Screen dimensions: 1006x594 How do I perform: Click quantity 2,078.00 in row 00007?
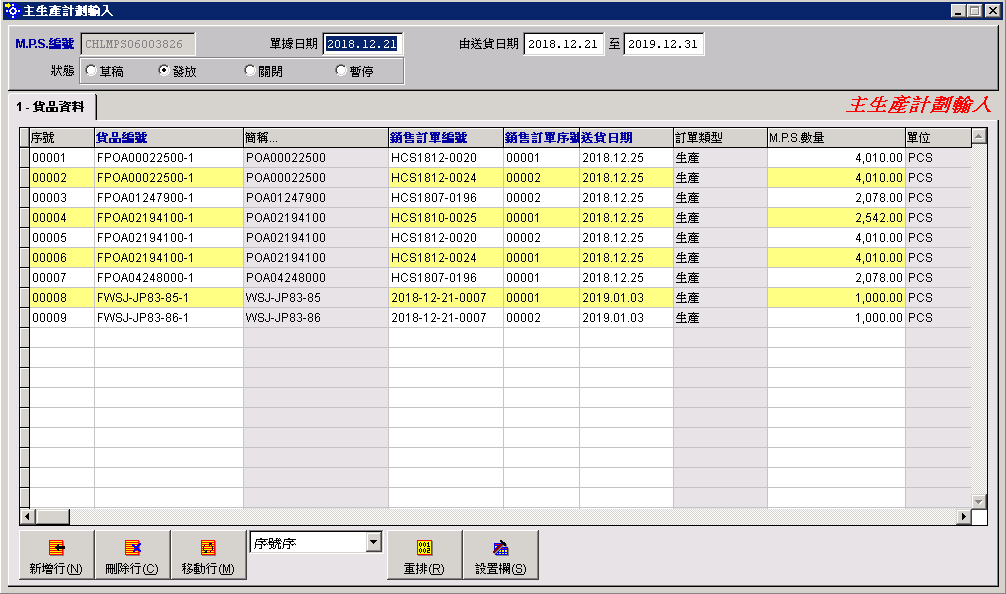(x=836, y=278)
